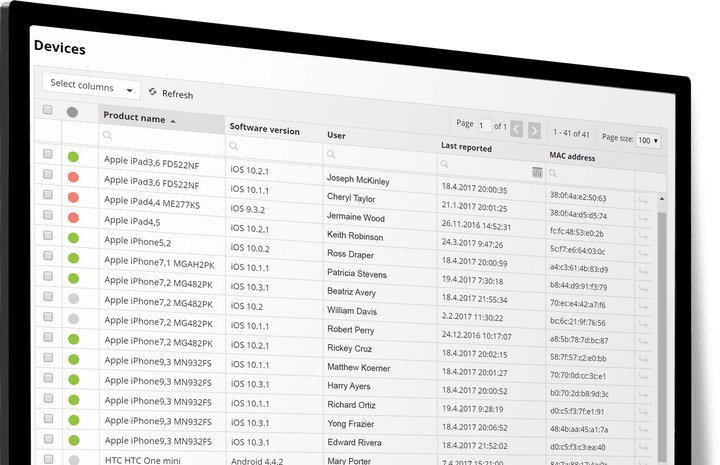This screenshot has width=720, height=465.
Task: Click the User column filter search icon
Action: tap(331, 155)
